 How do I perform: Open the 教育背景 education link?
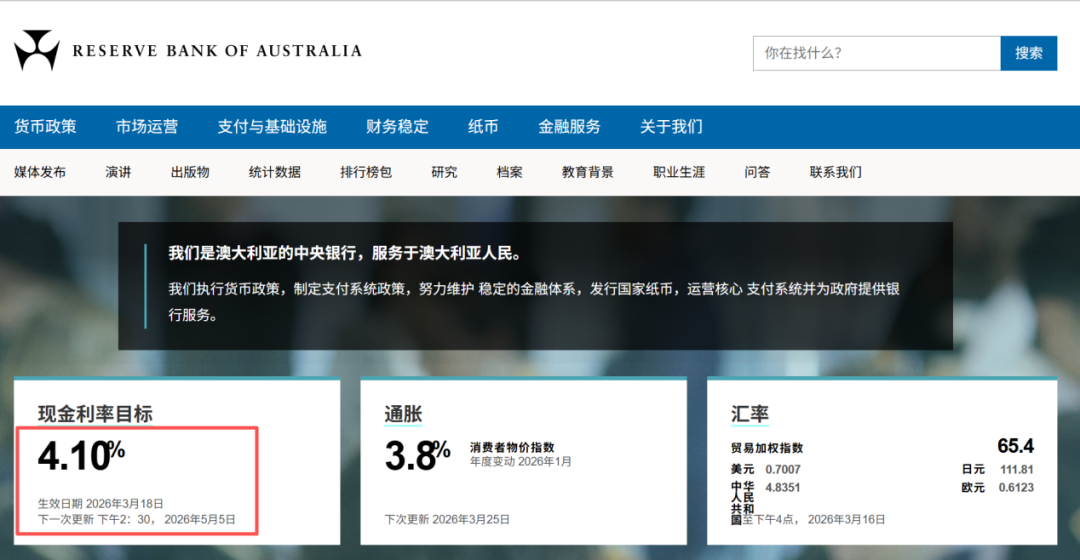click(x=588, y=172)
